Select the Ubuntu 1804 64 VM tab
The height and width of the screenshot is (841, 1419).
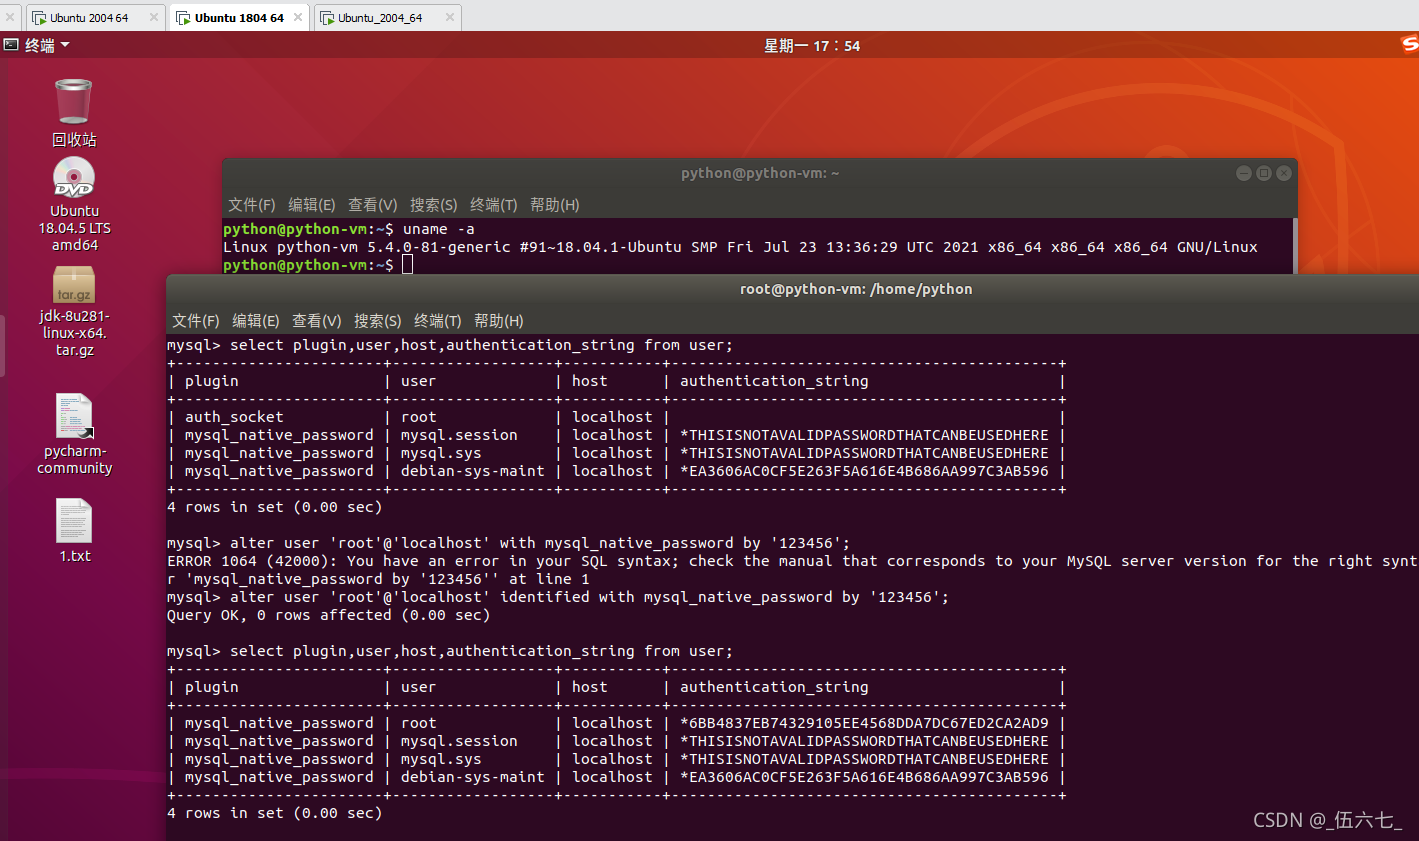coord(239,17)
